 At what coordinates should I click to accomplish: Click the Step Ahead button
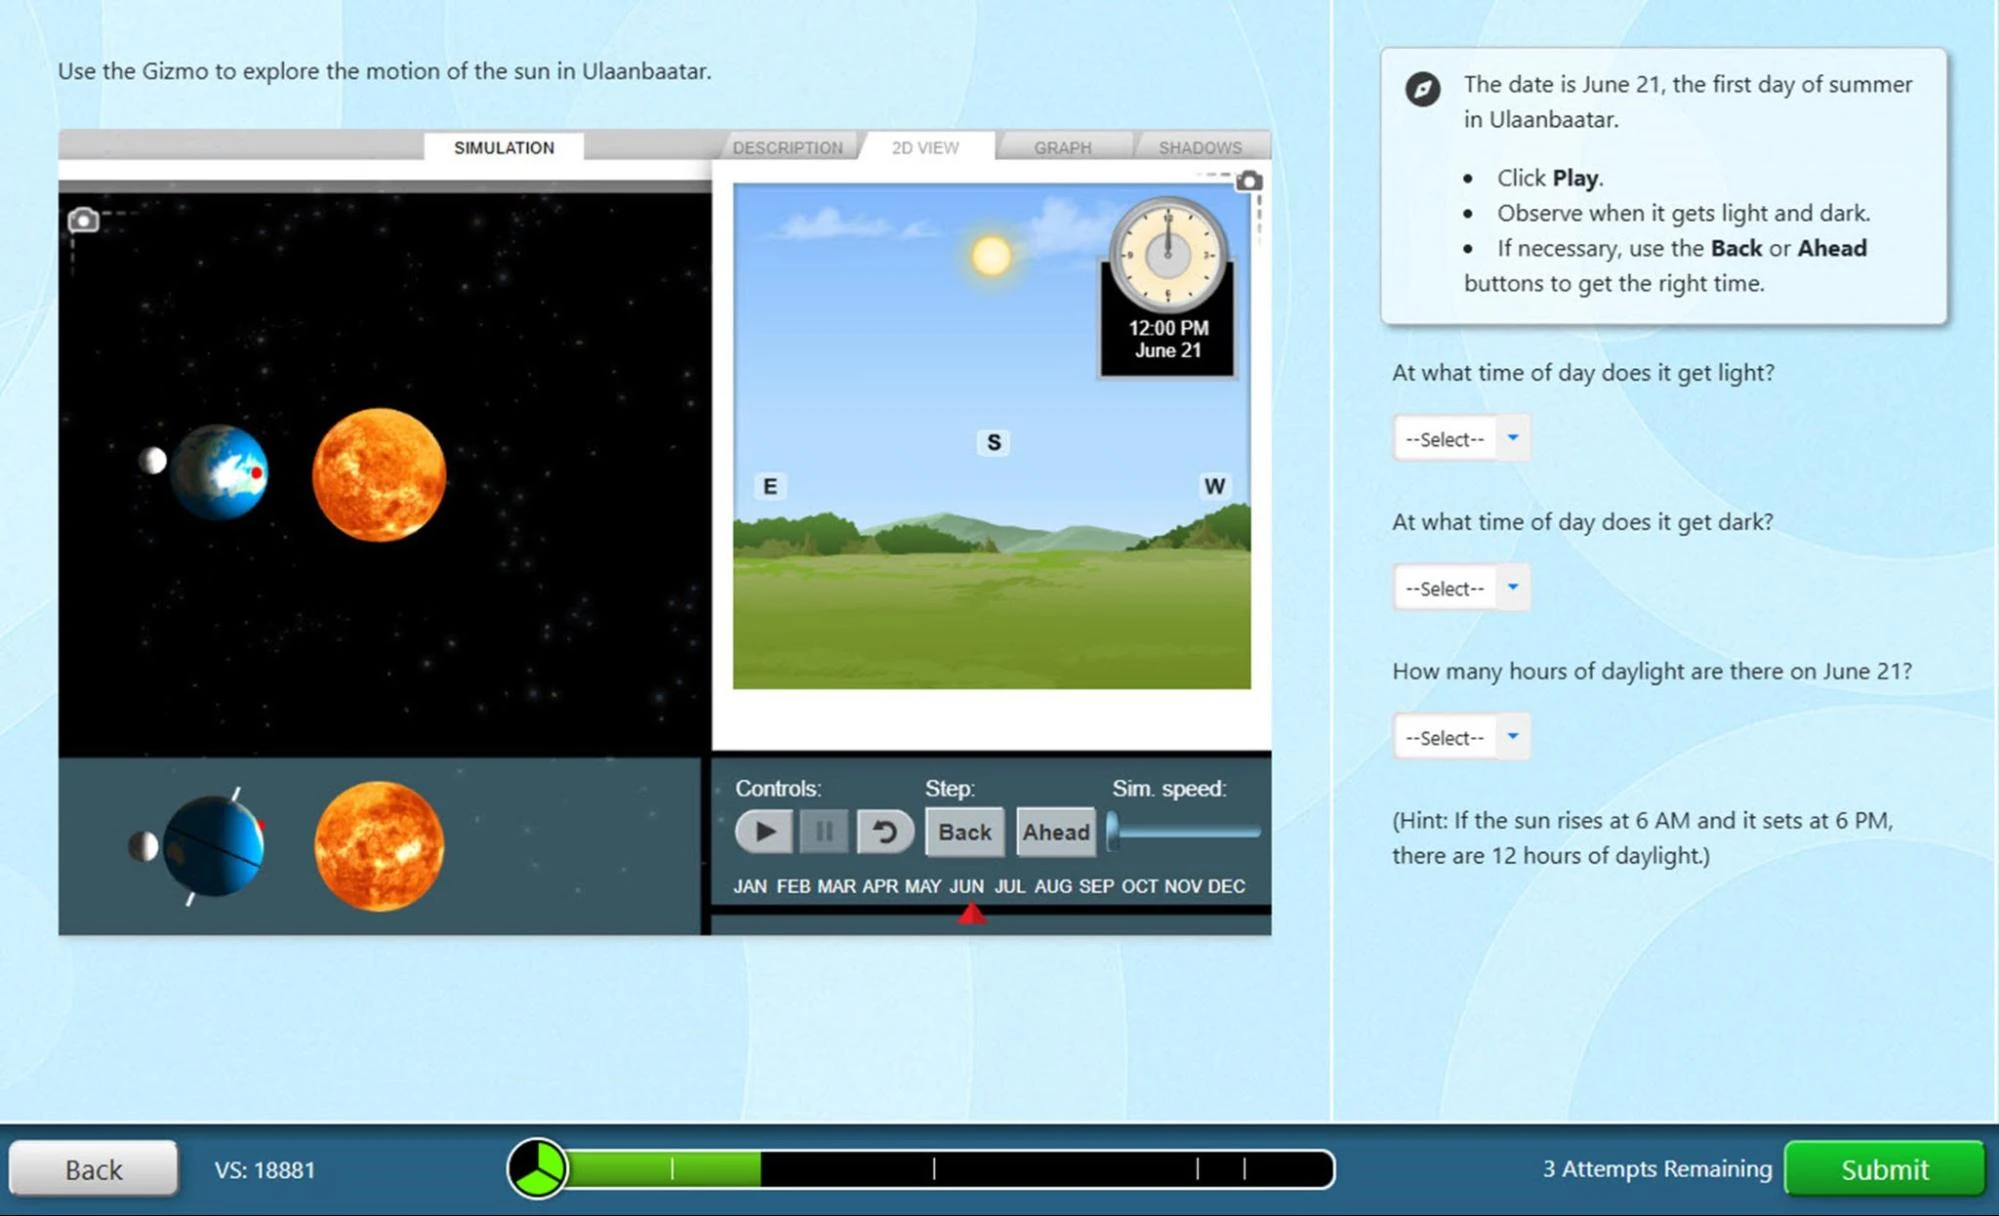[x=1056, y=832]
